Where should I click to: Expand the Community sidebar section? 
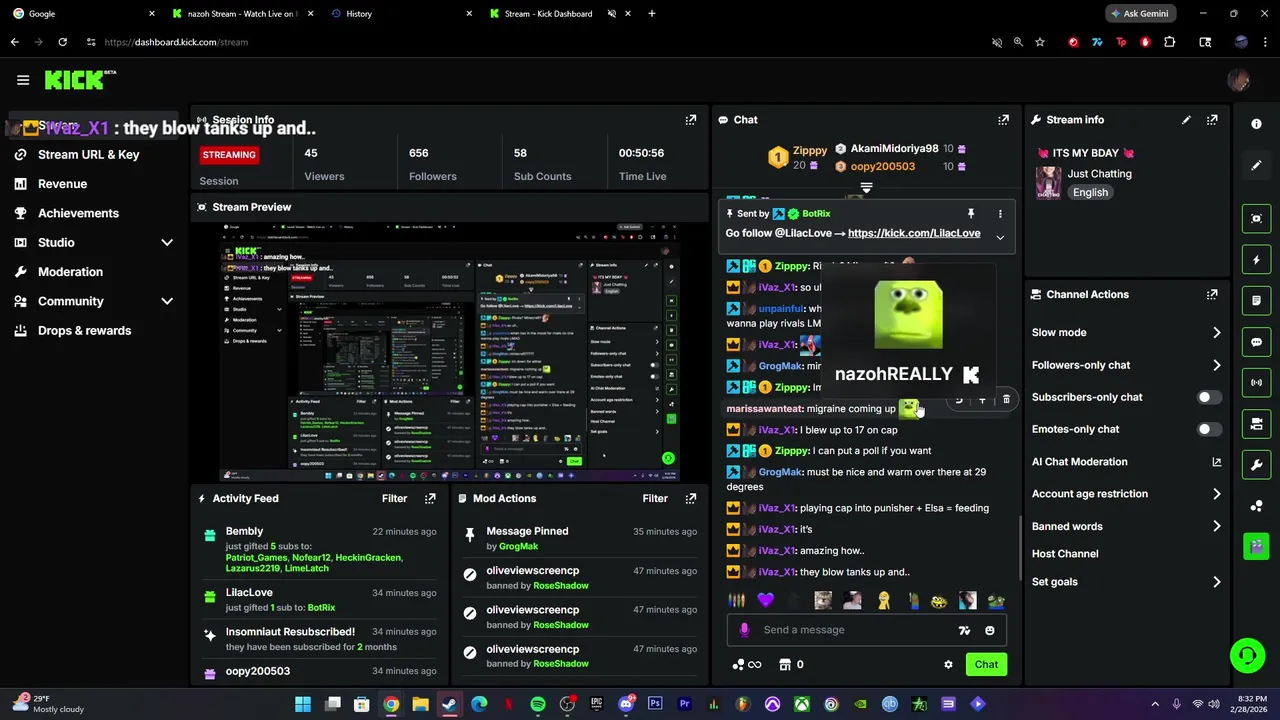(167, 301)
